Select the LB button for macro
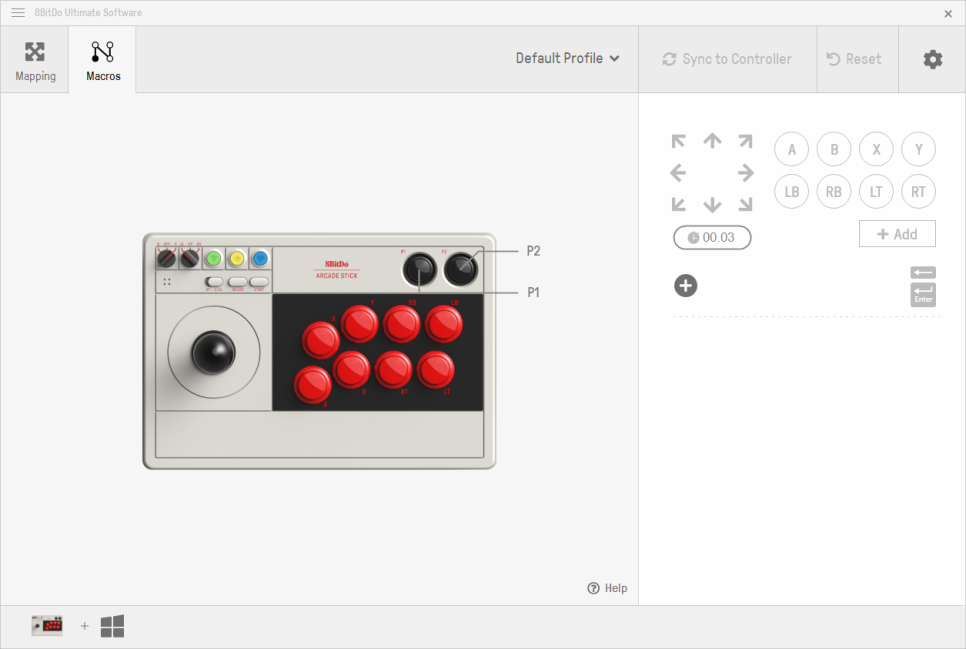Screen dimensions: 966x649 coord(792,192)
